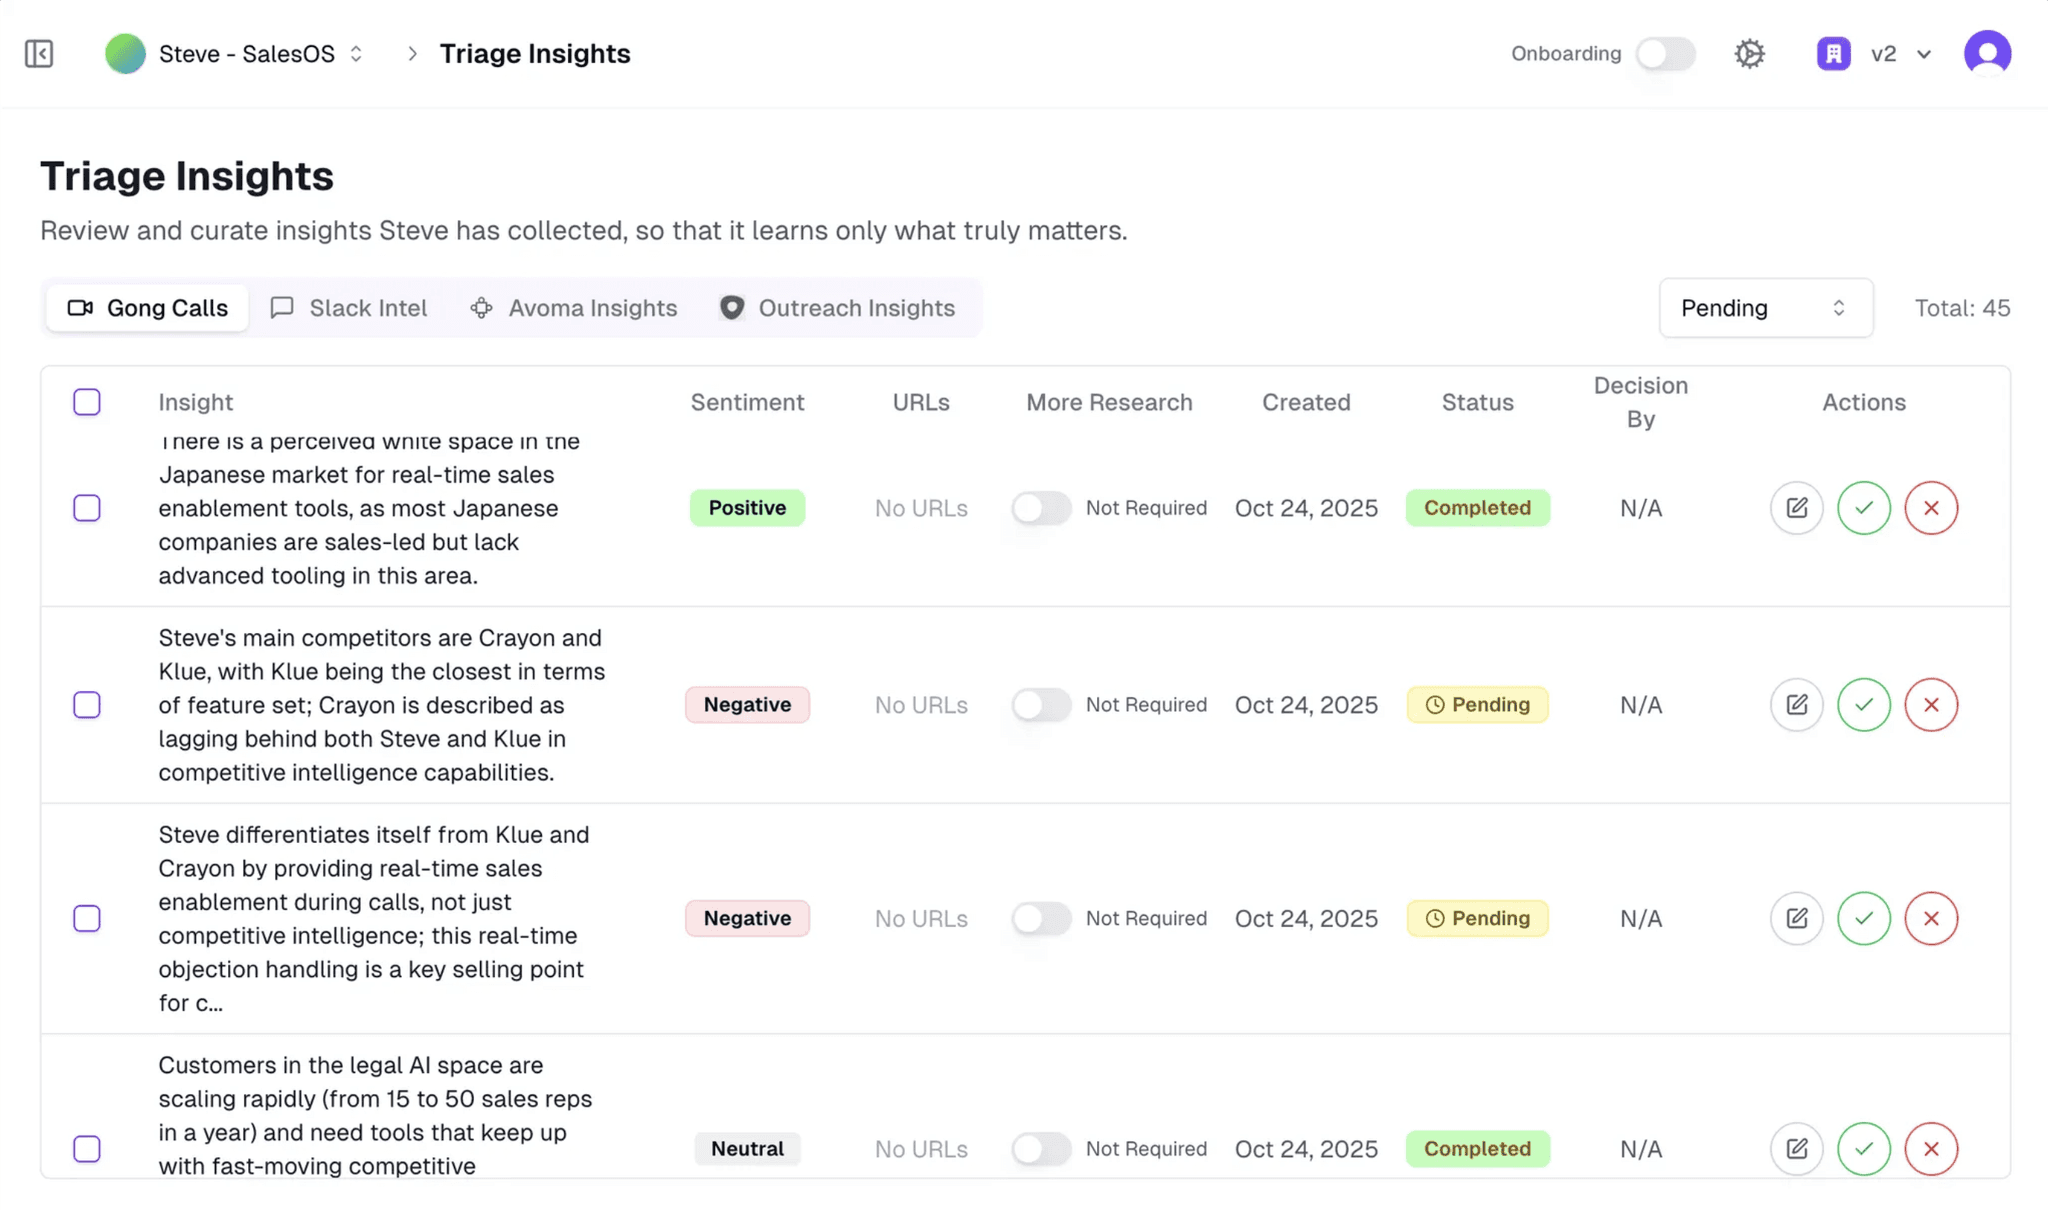Switch to Slack Intel tab
The image size is (2048, 1210).
coord(349,308)
